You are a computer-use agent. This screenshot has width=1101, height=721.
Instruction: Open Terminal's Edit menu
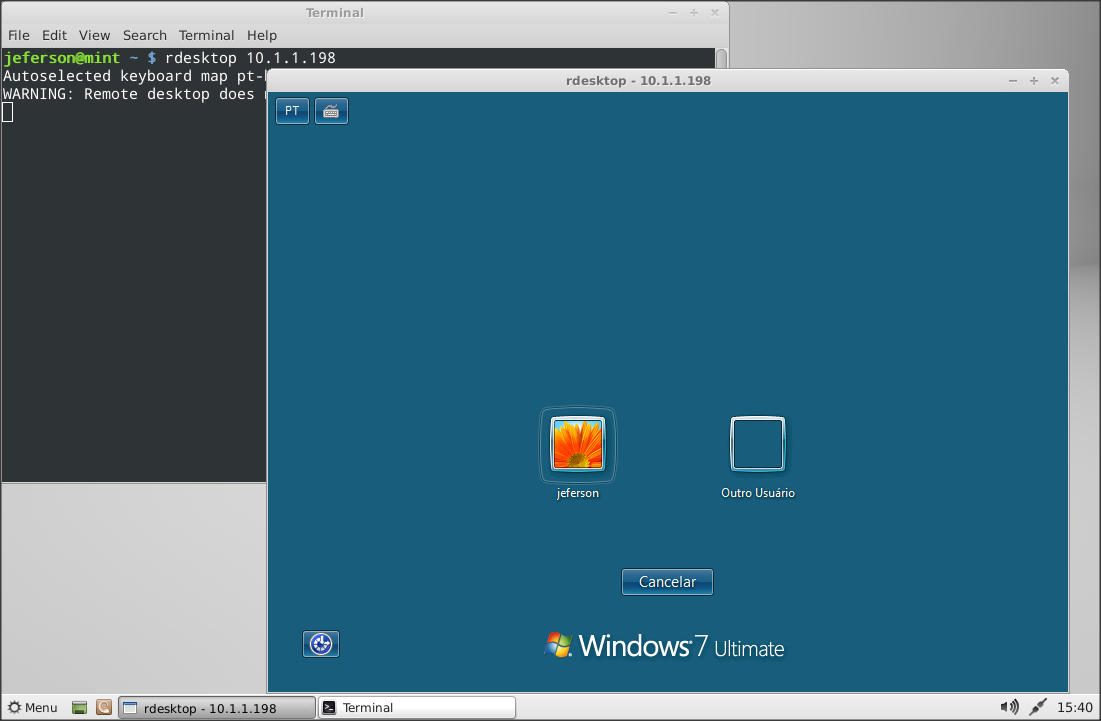(x=54, y=35)
